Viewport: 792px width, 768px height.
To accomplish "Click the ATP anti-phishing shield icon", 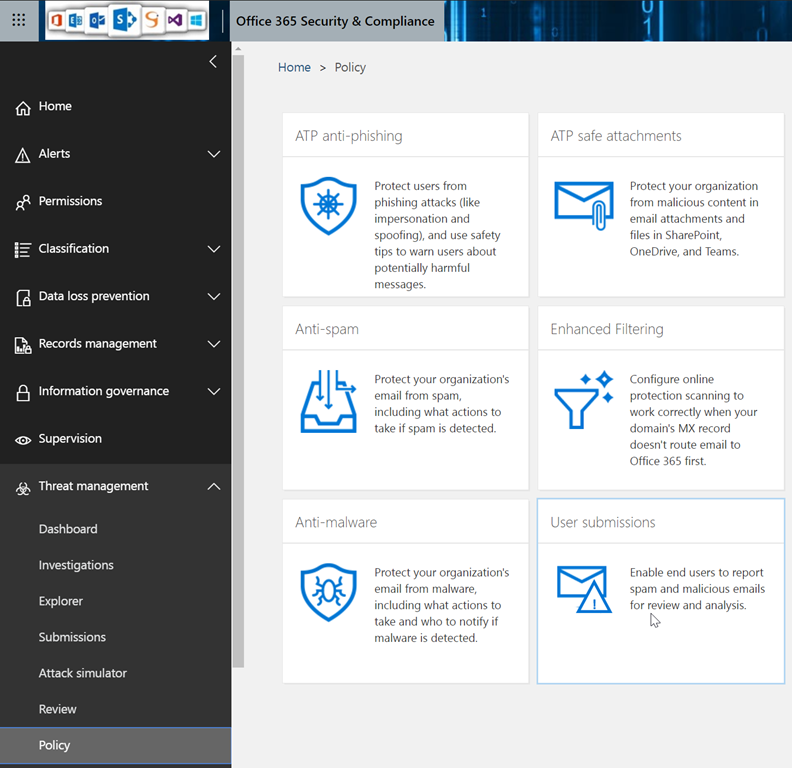I will pos(328,205).
